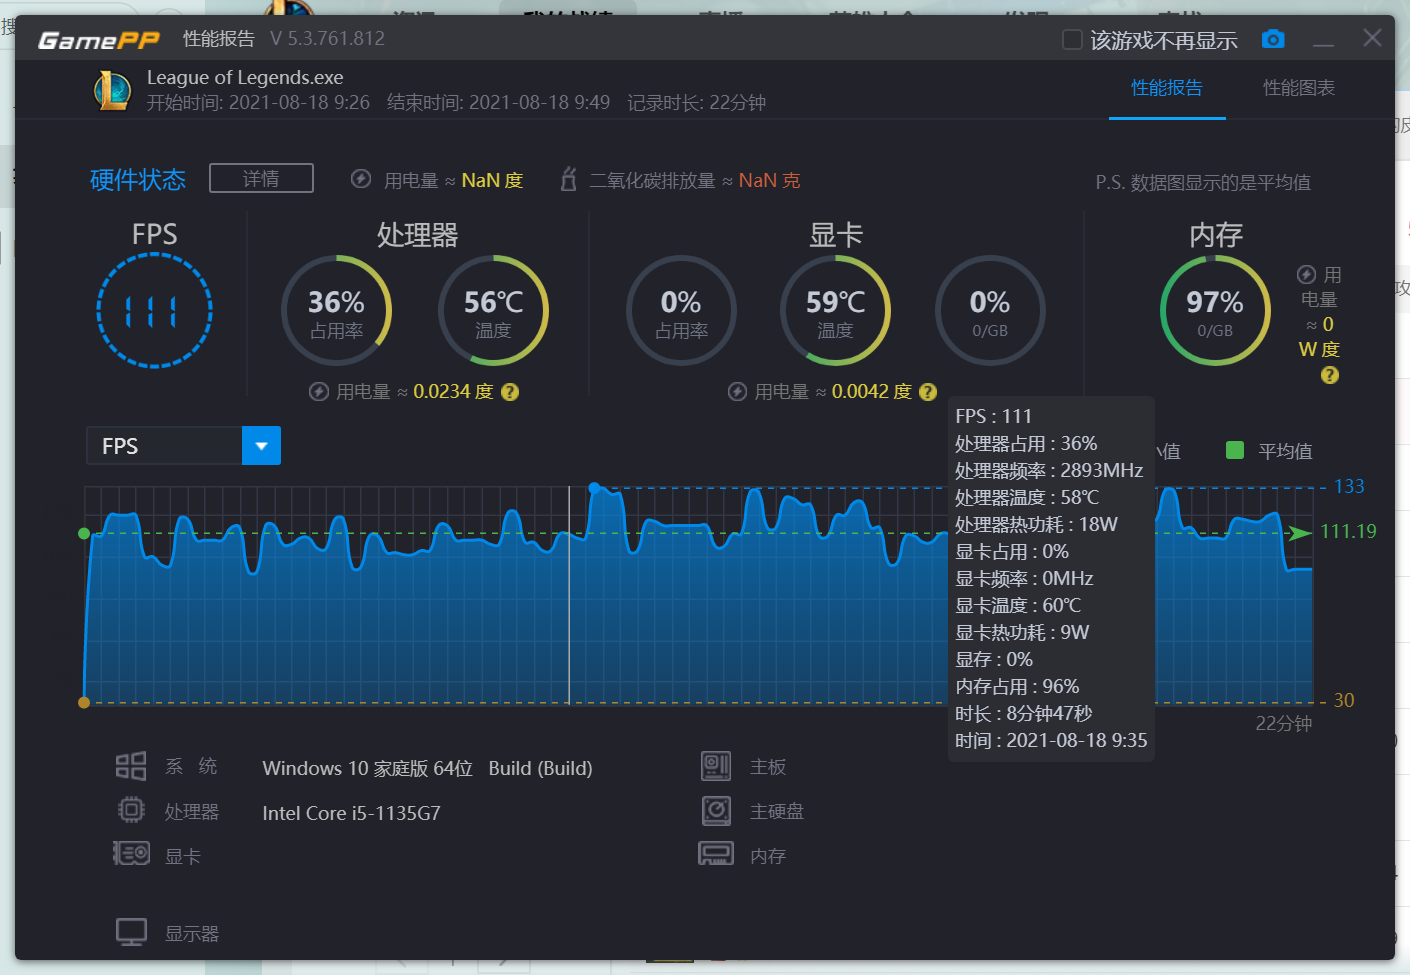Click the graphics card 59℃ temperature gauge
Image resolution: width=1410 pixels, height=975 pixels.
tap(835, 311)
